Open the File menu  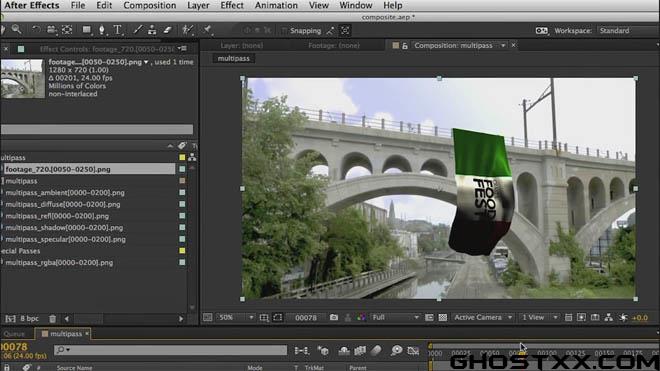(x=78, y=5)
